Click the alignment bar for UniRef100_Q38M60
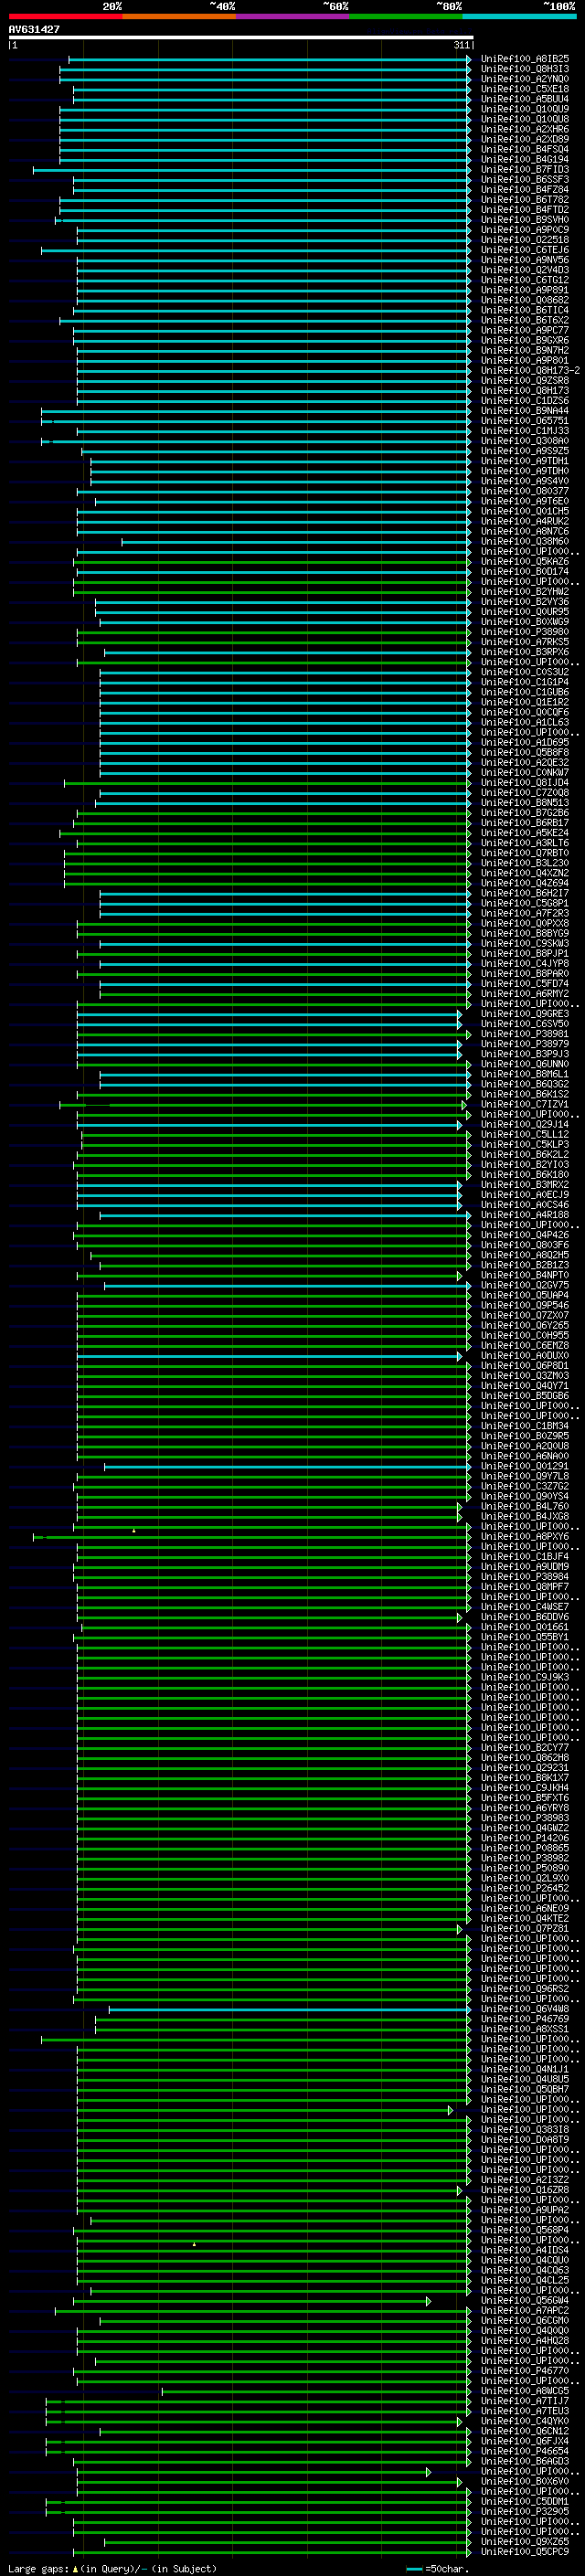585x2576 pixels. [297, 542]
